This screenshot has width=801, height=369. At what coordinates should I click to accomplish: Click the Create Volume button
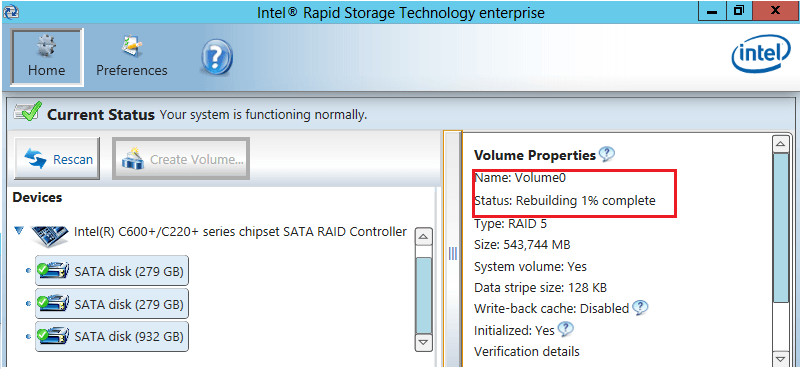181,159
